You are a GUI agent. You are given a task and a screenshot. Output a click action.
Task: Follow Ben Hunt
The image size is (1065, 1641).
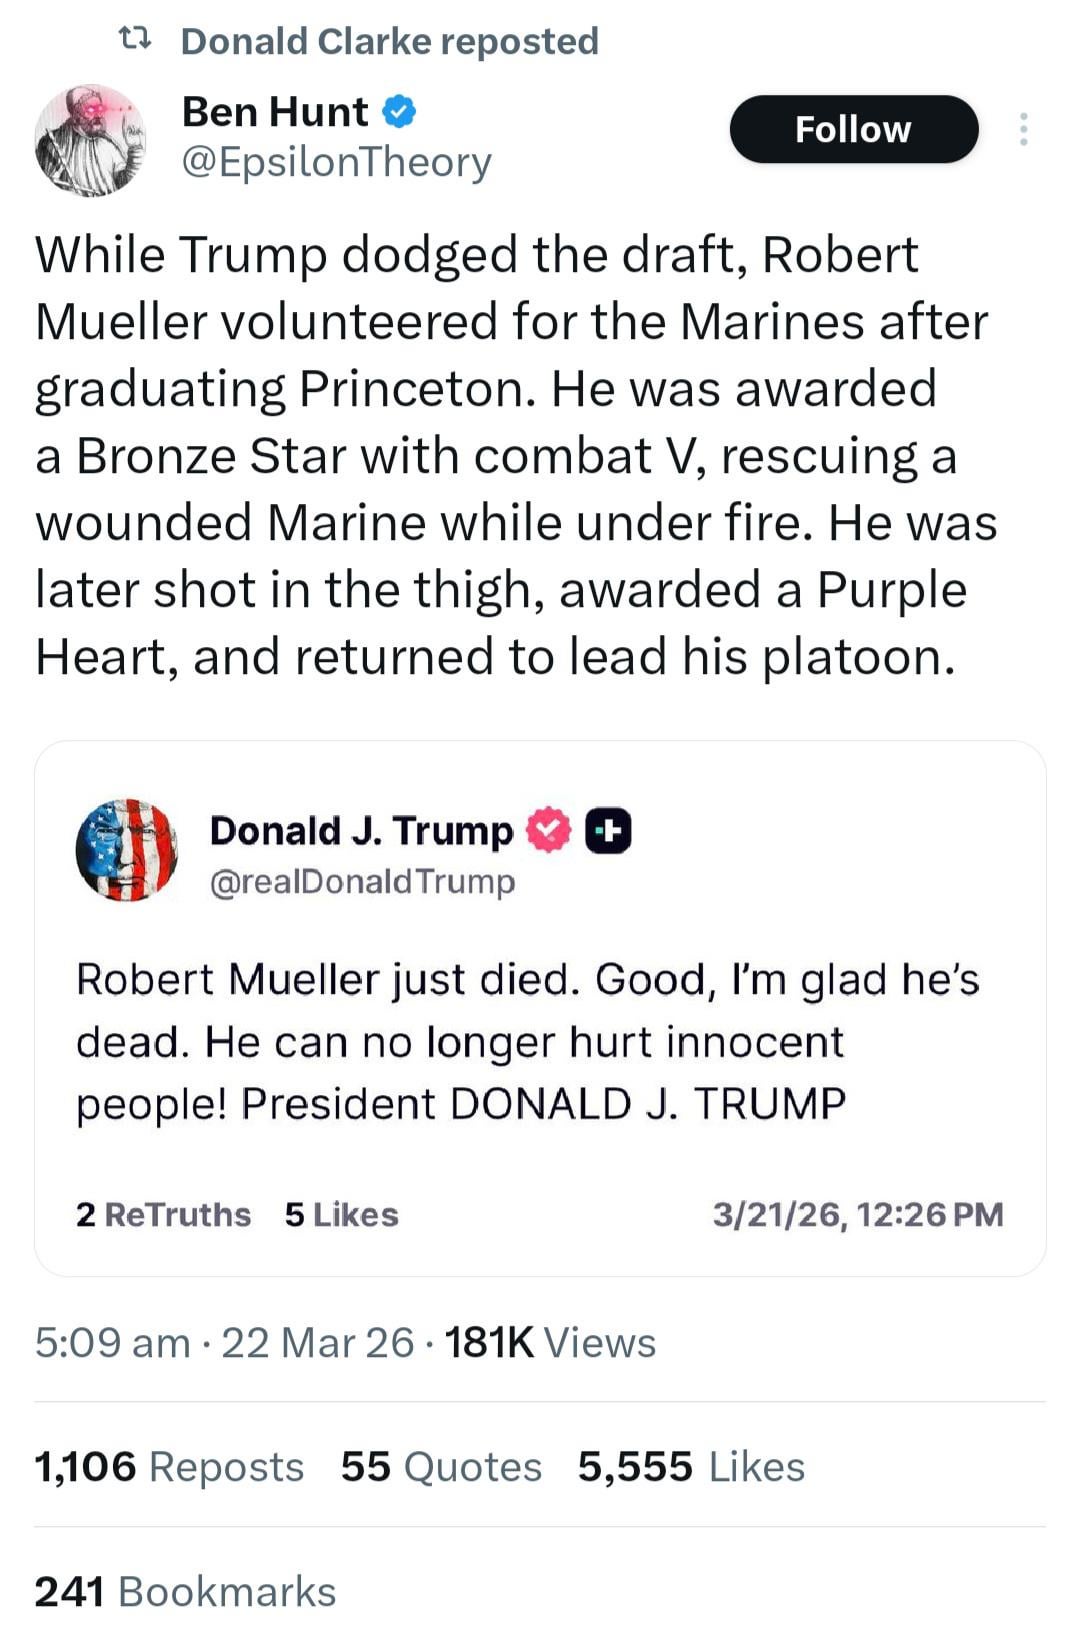point(853,129)
